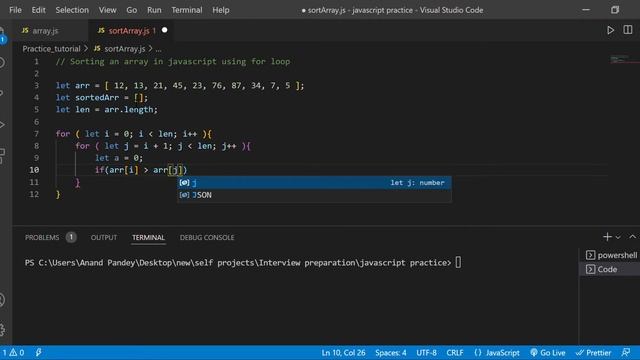Open the Manage gear in activity bar
The width and height of the screenshot is (640, 360).
point(2,329)
